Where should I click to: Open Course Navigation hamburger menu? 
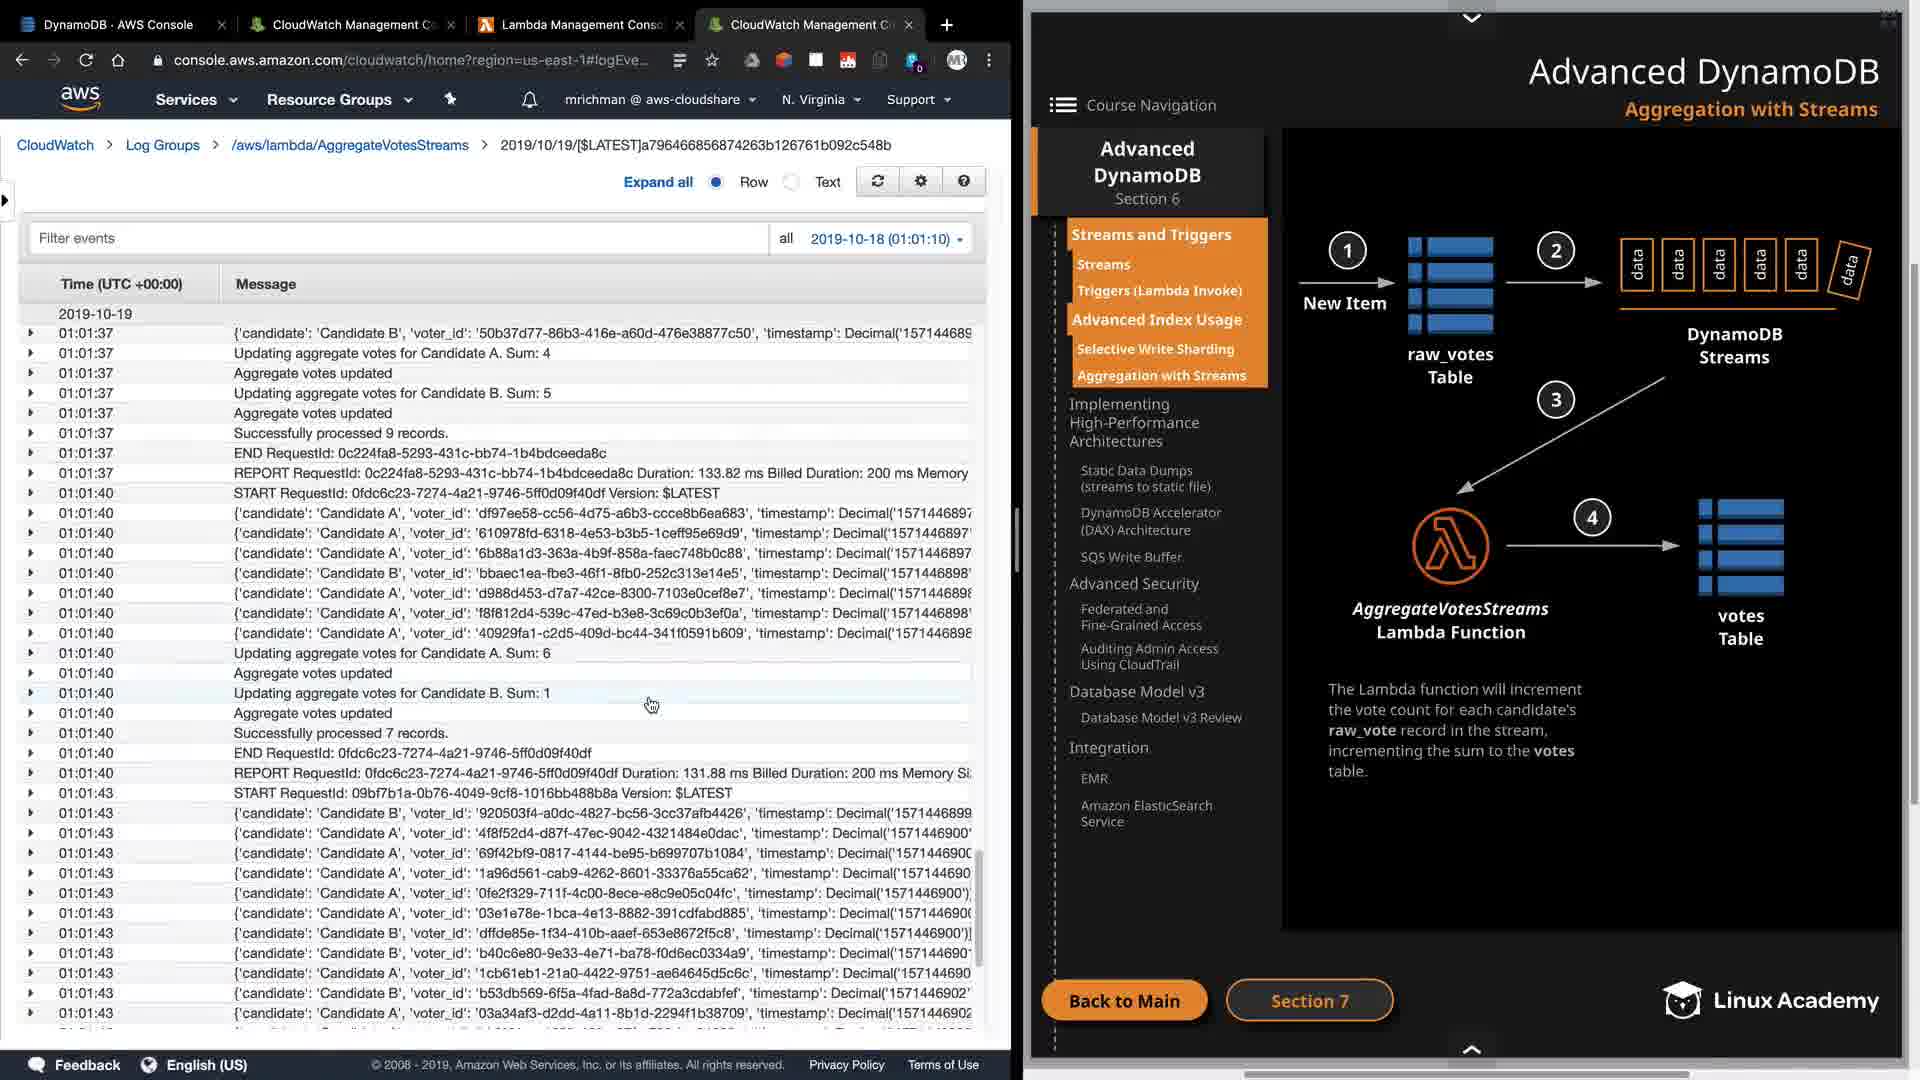click(x=1062, y=105)
